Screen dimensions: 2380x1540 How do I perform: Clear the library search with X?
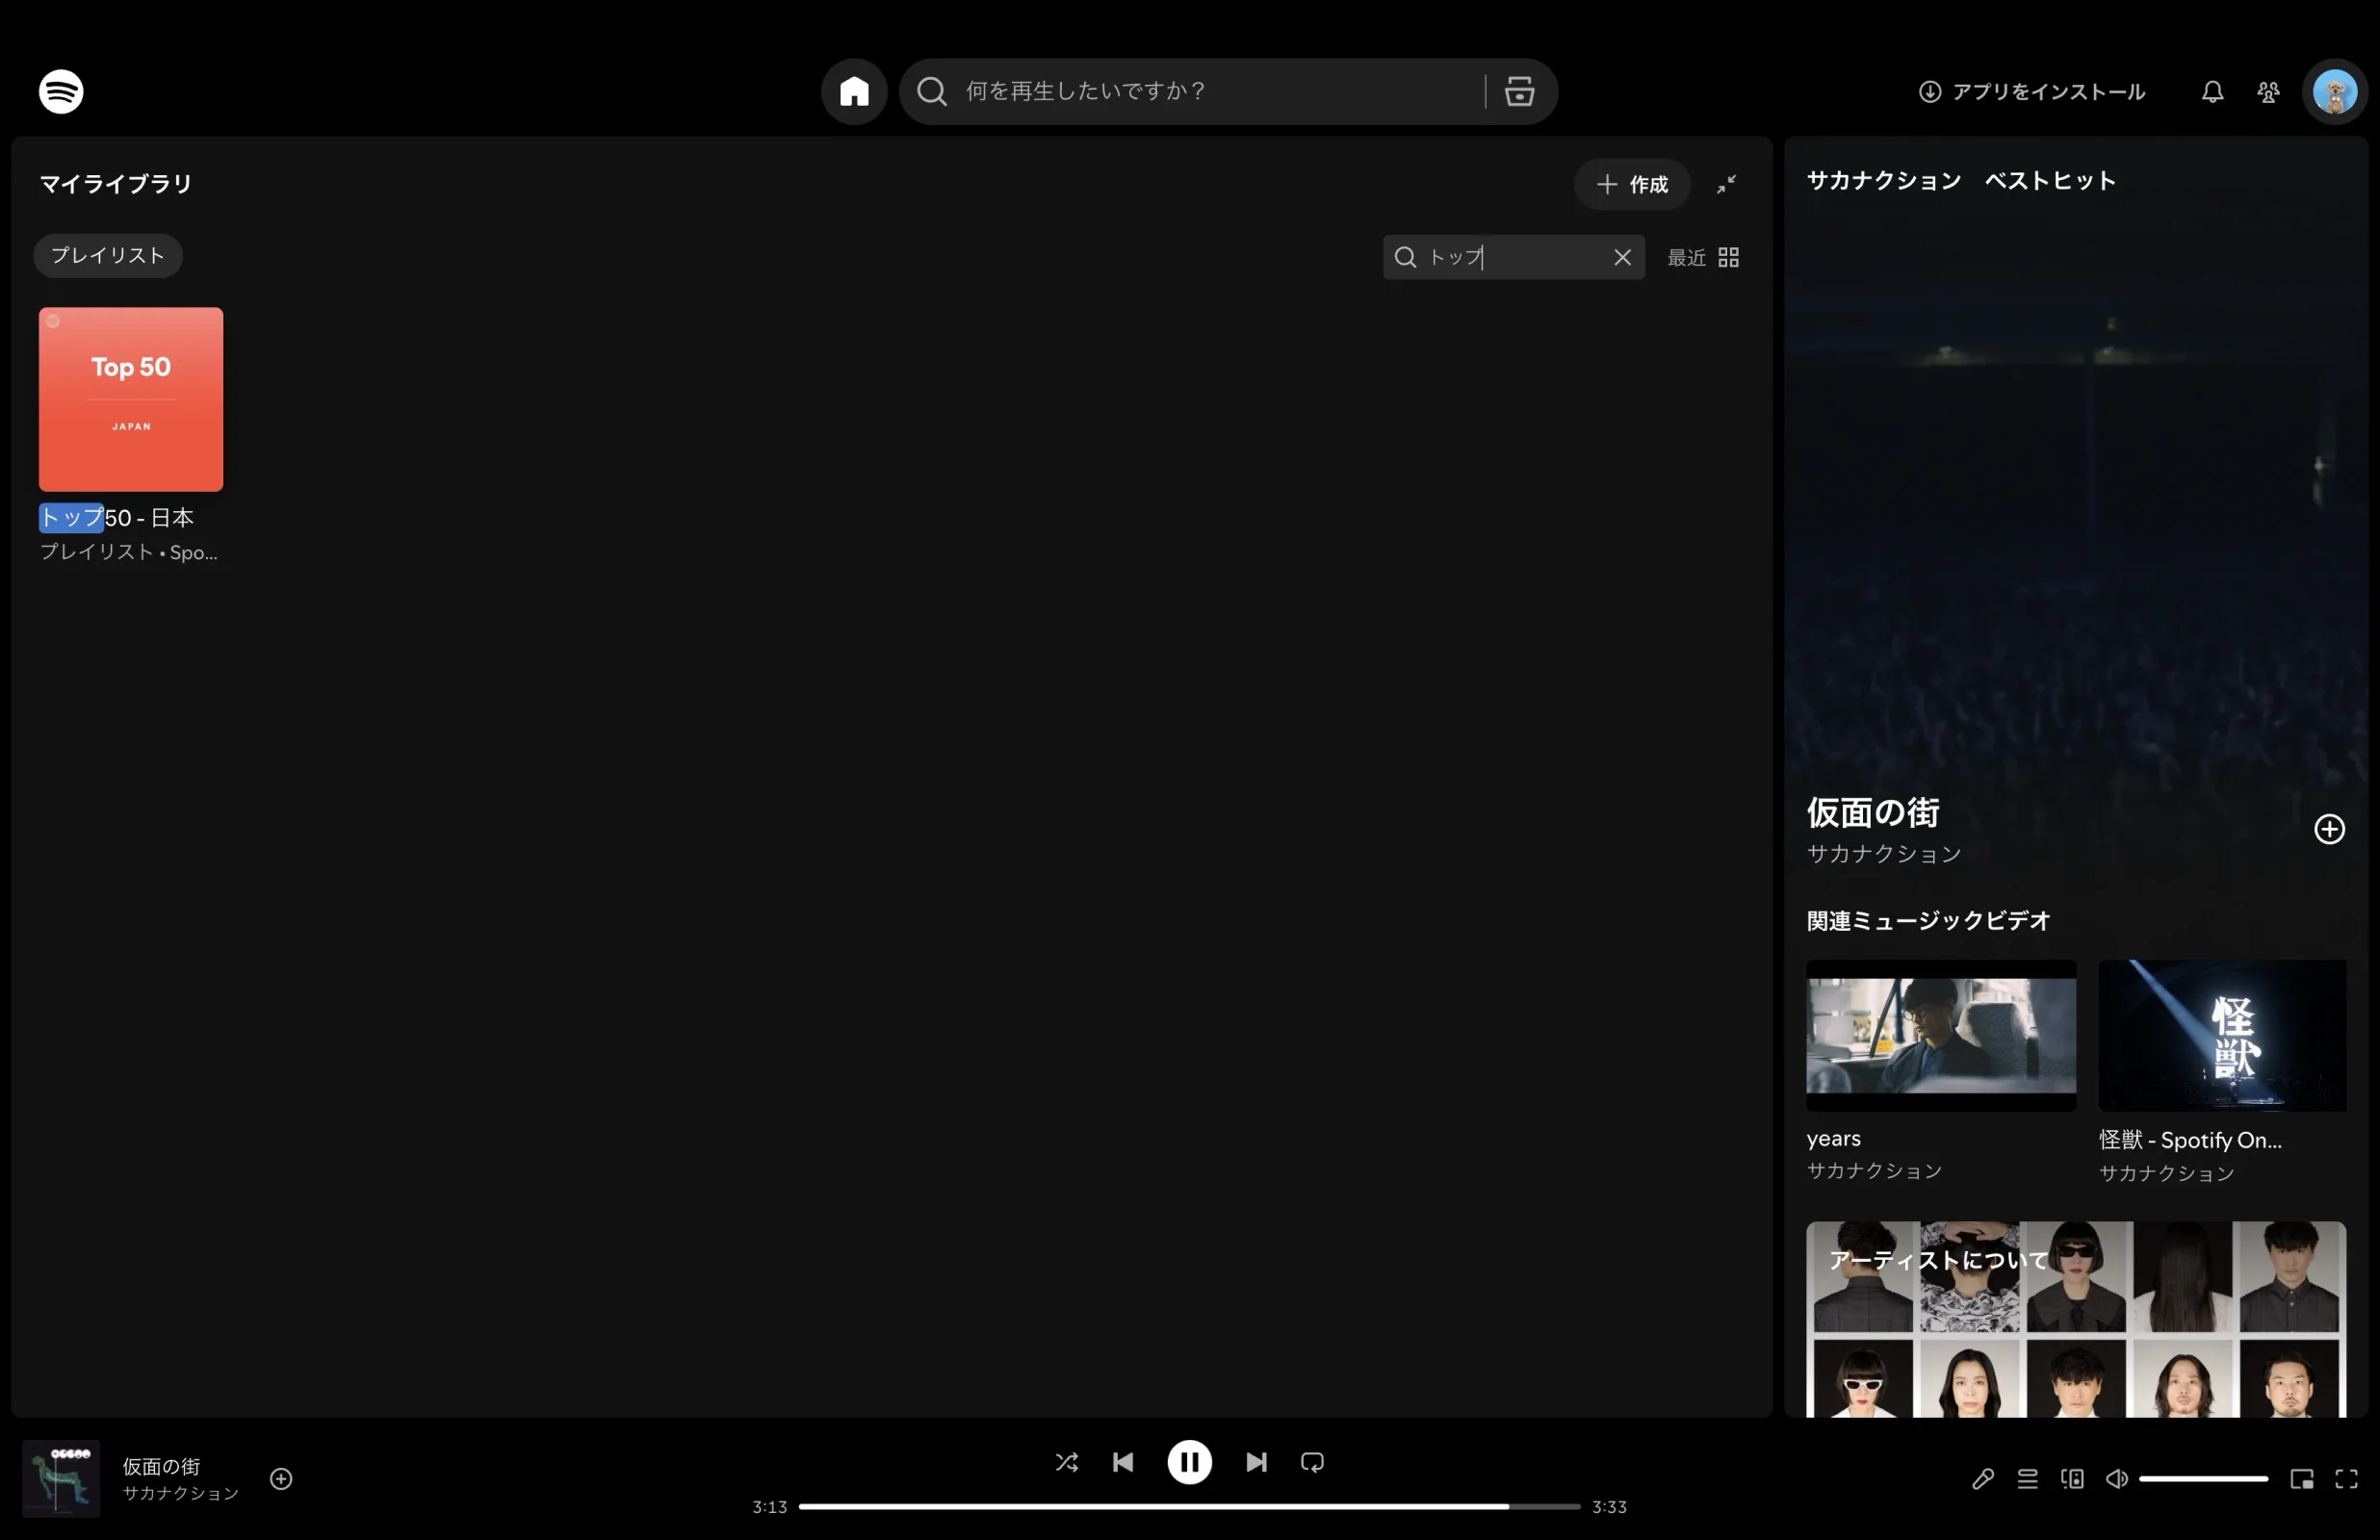coord(1622,257)
